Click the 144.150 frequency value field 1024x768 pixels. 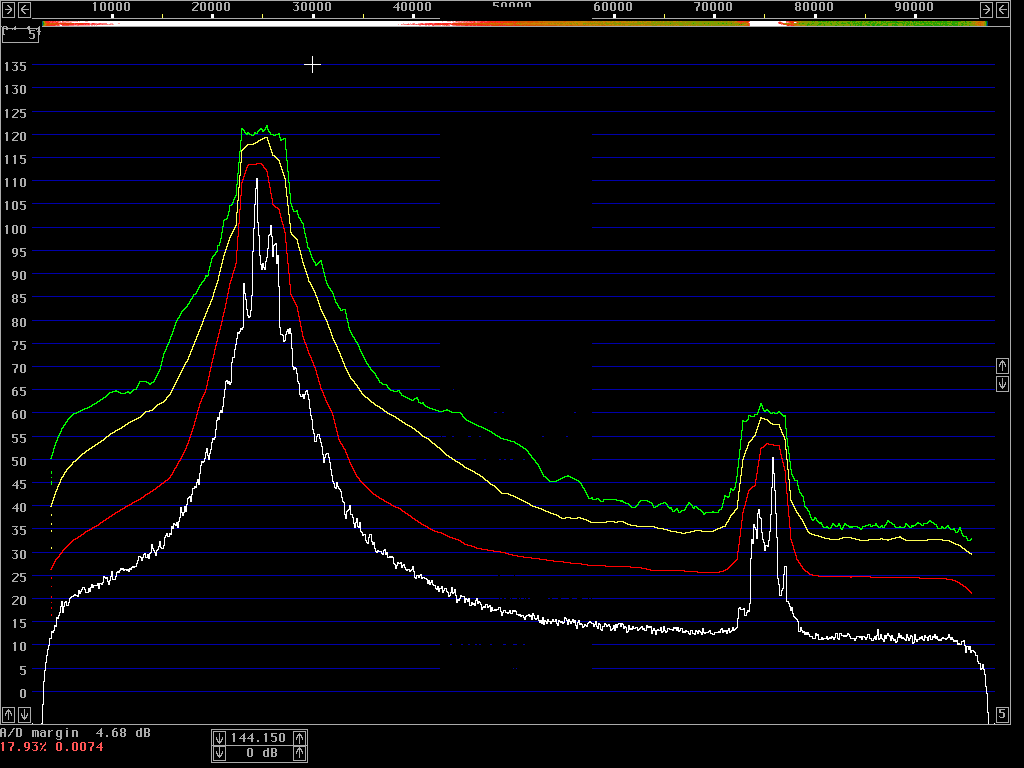[x=259, y=738]
